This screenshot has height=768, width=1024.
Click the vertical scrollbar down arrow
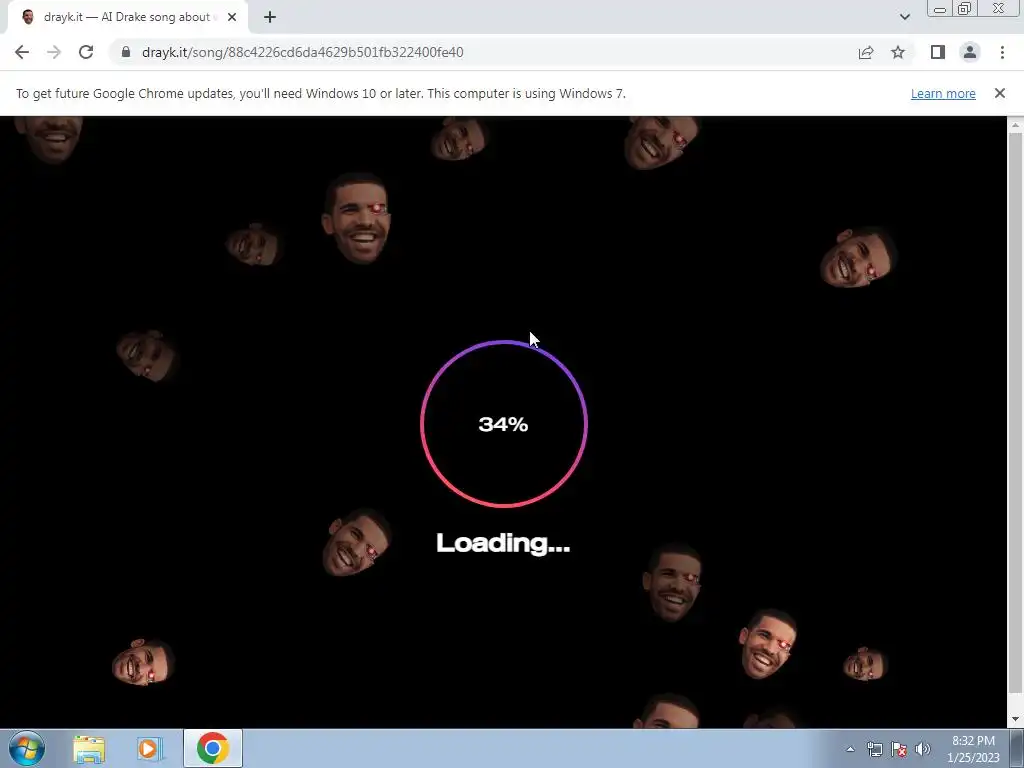[x=1016, y=720]
